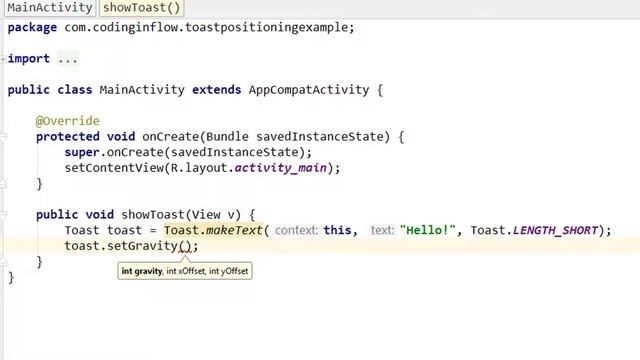Click the @Override annotation
Screen dimensions: 640x360
pyautogui.click(x=67, y=121)
